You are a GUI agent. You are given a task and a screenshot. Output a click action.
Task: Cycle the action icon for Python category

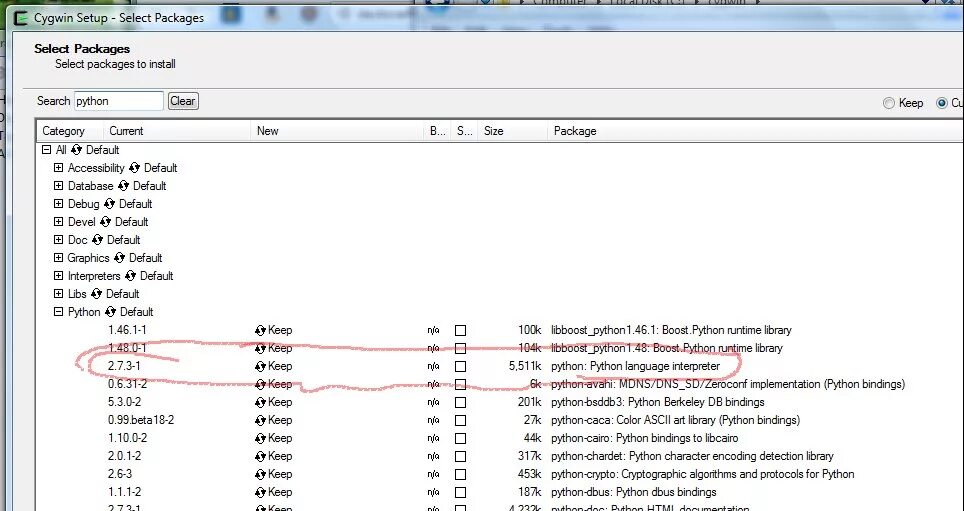[110, 312]
